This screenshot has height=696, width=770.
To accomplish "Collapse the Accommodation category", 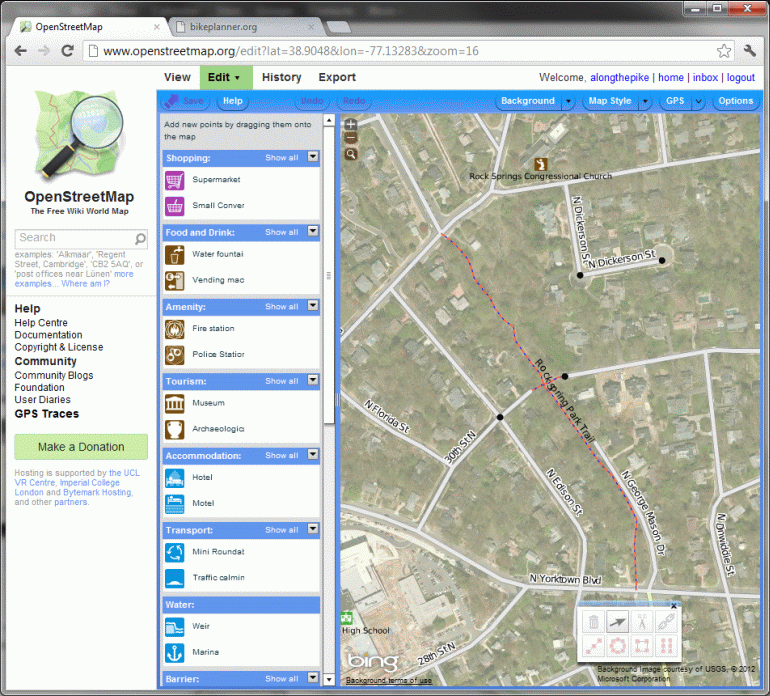I will (312, 454).
